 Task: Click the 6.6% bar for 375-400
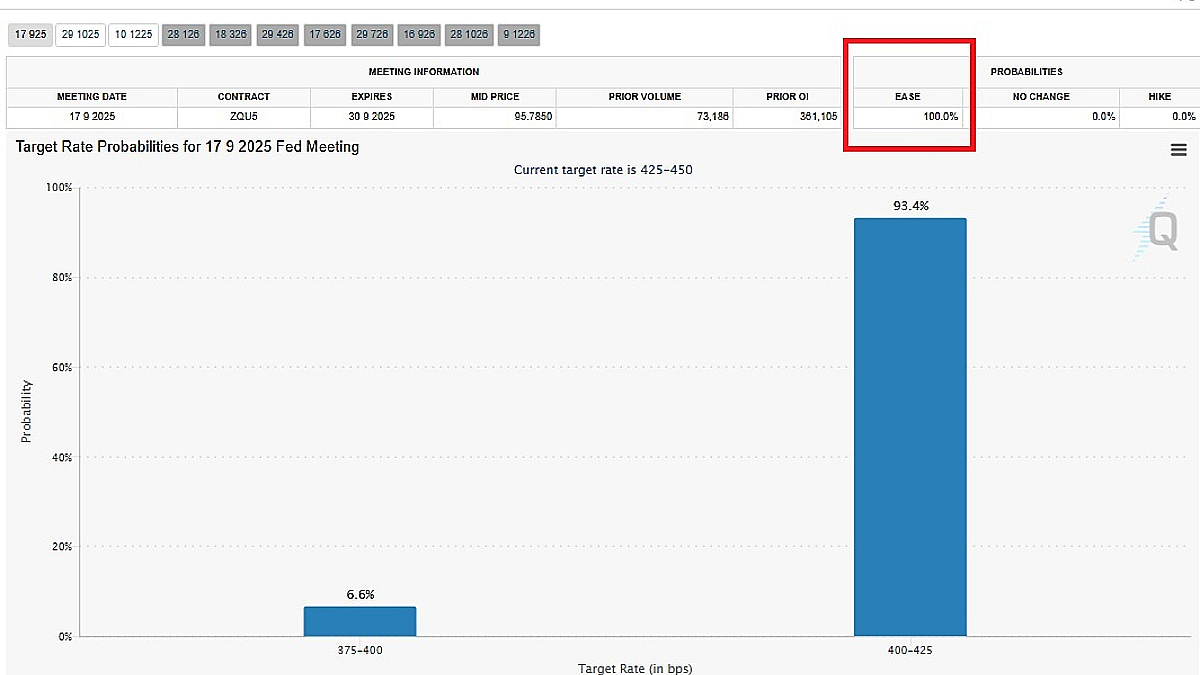click(360, 621)
